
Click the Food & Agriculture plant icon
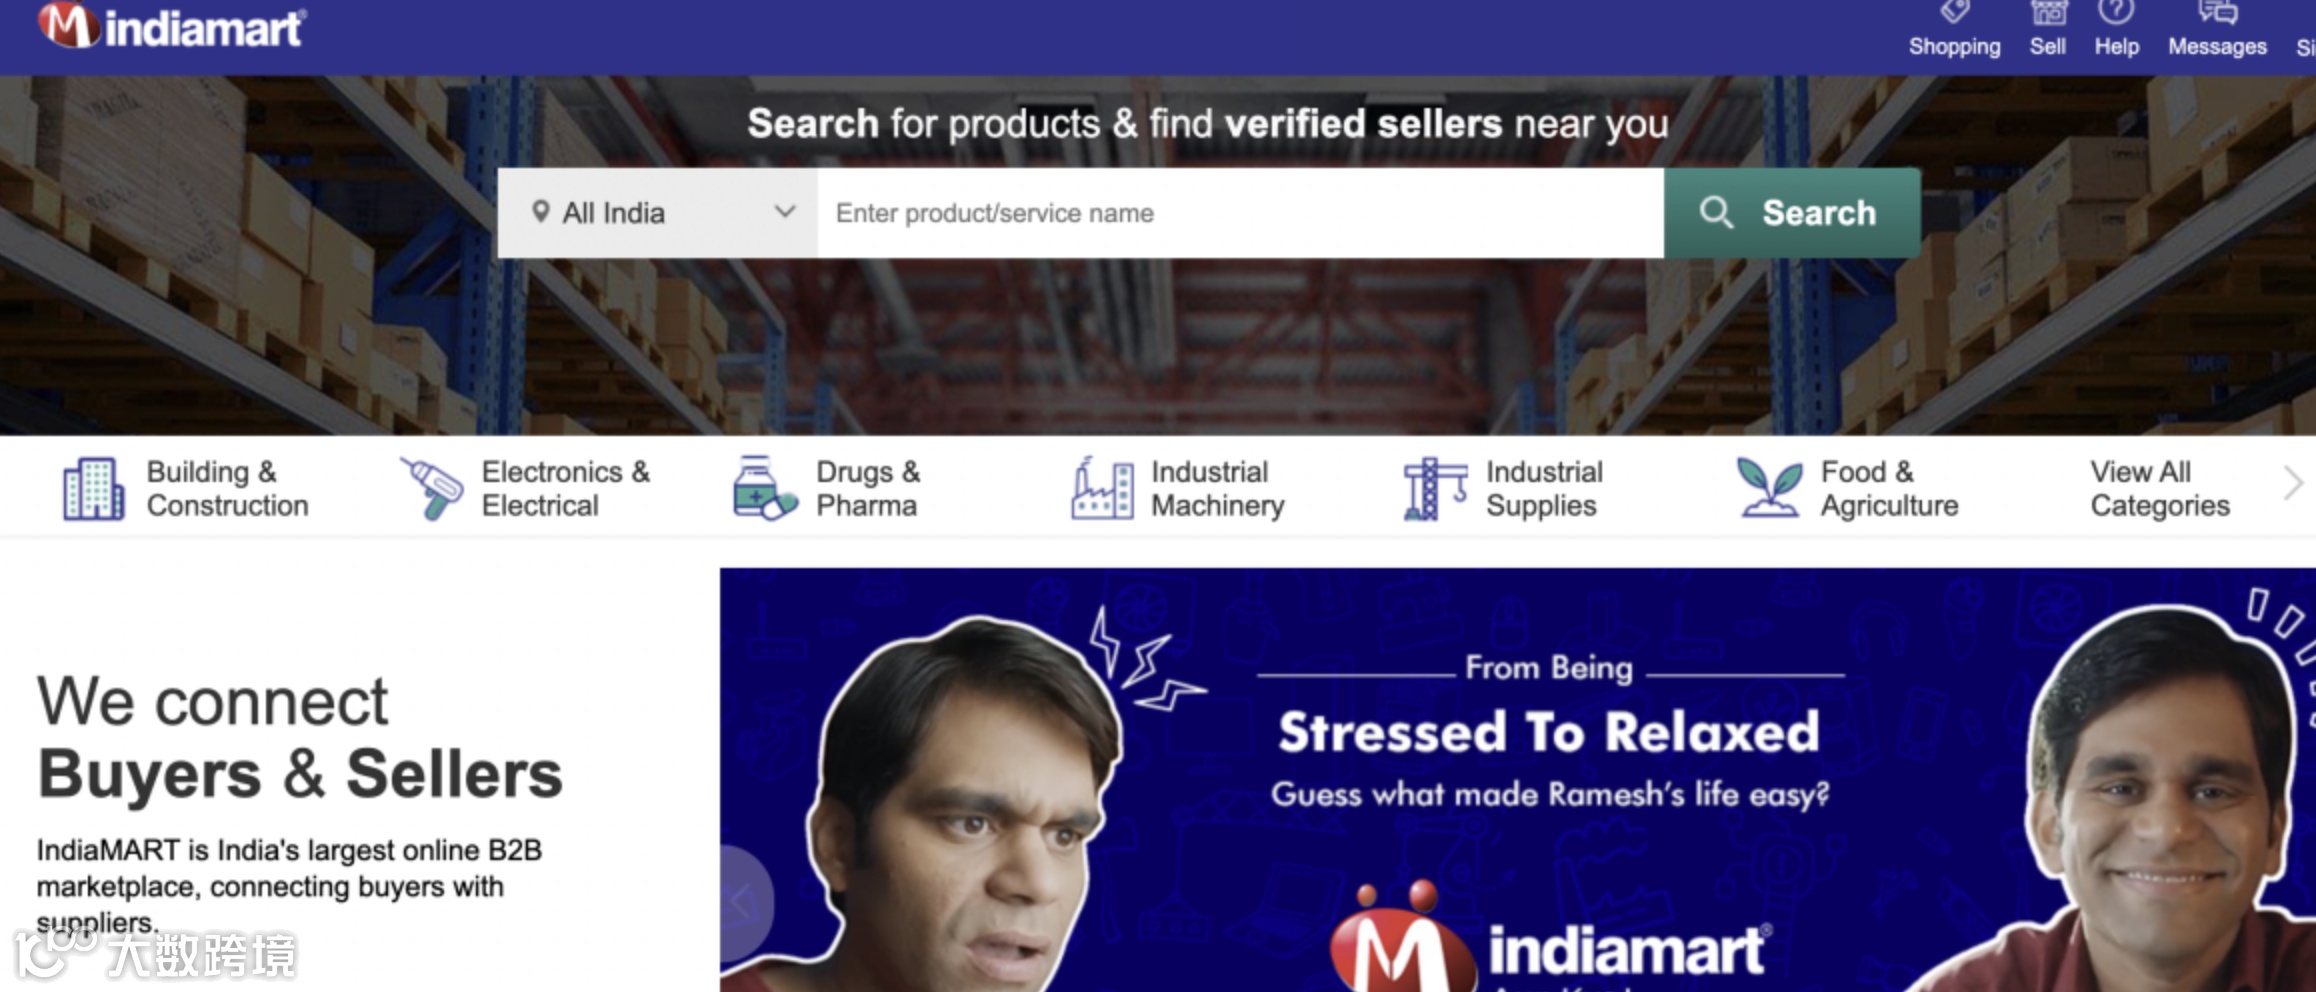point(1769,488)
